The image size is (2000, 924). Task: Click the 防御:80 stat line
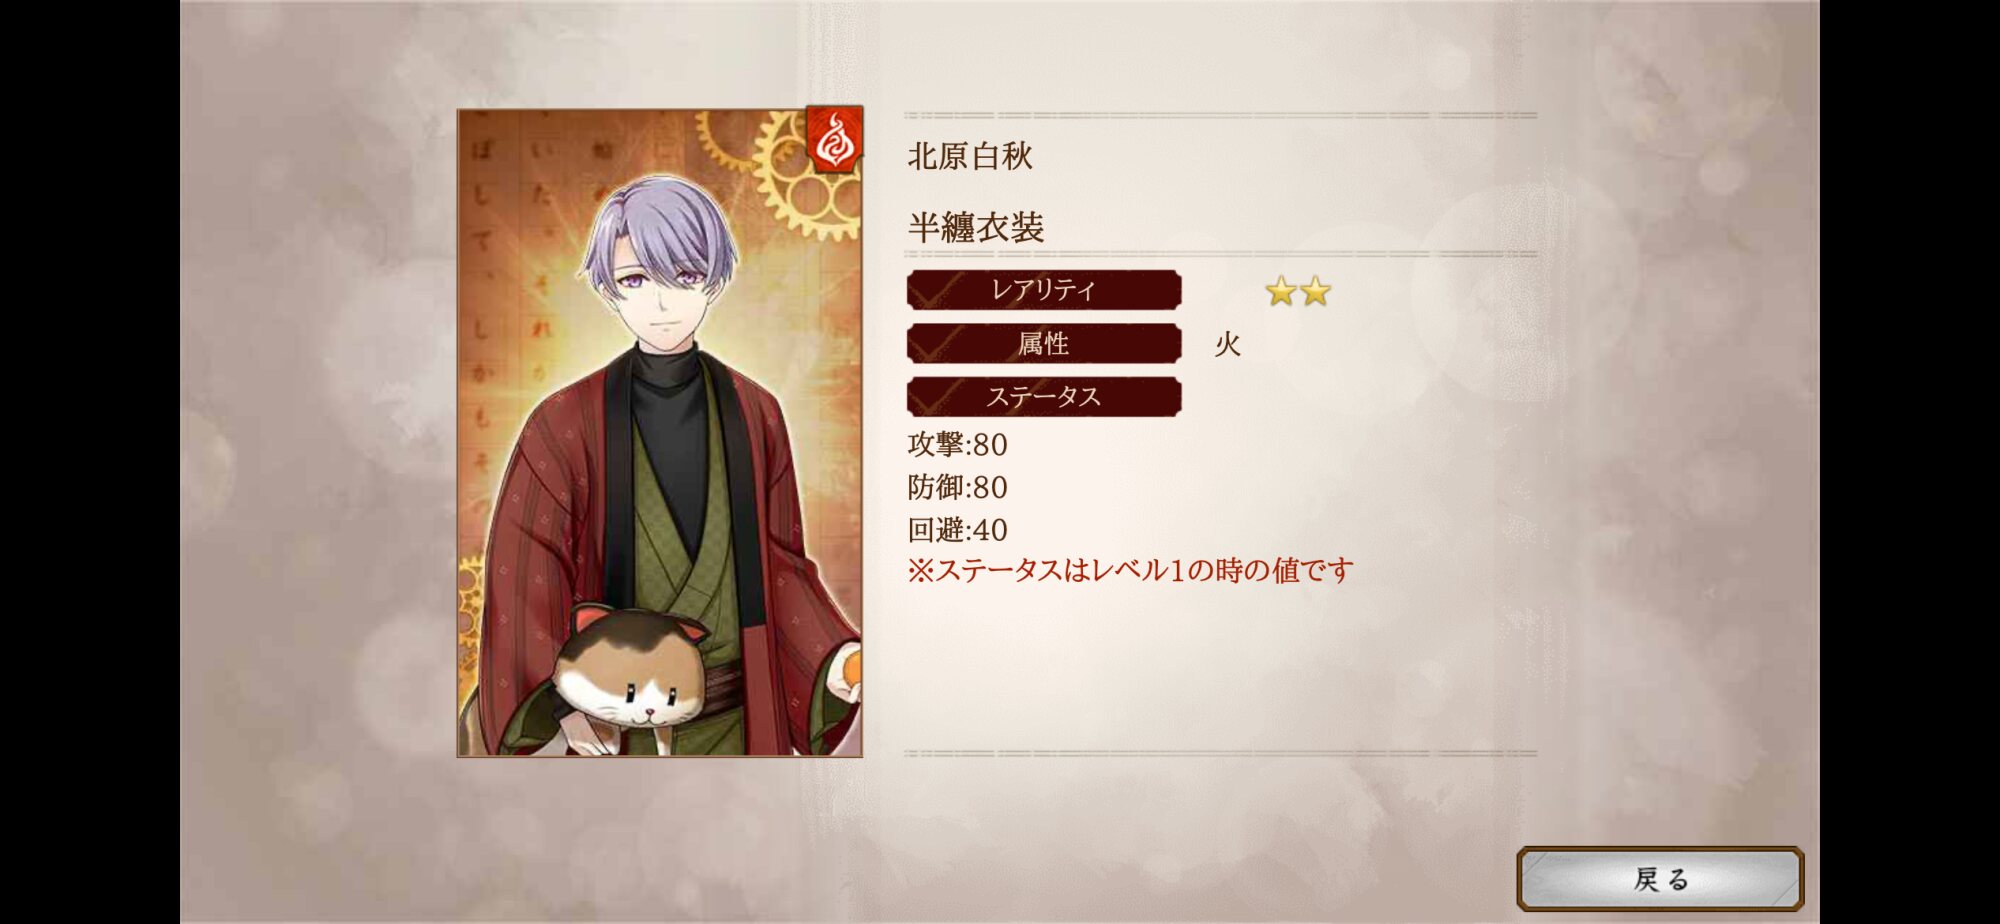coord(957,487)
